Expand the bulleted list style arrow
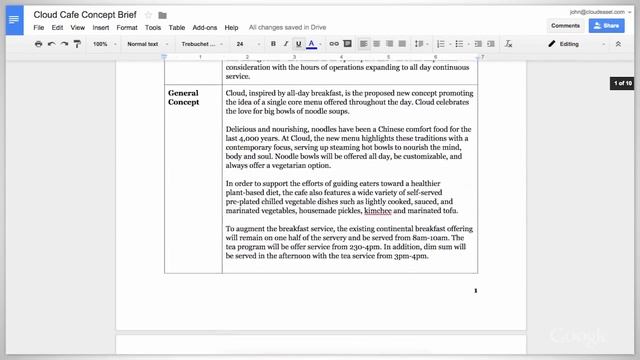 tap(469, 44)
